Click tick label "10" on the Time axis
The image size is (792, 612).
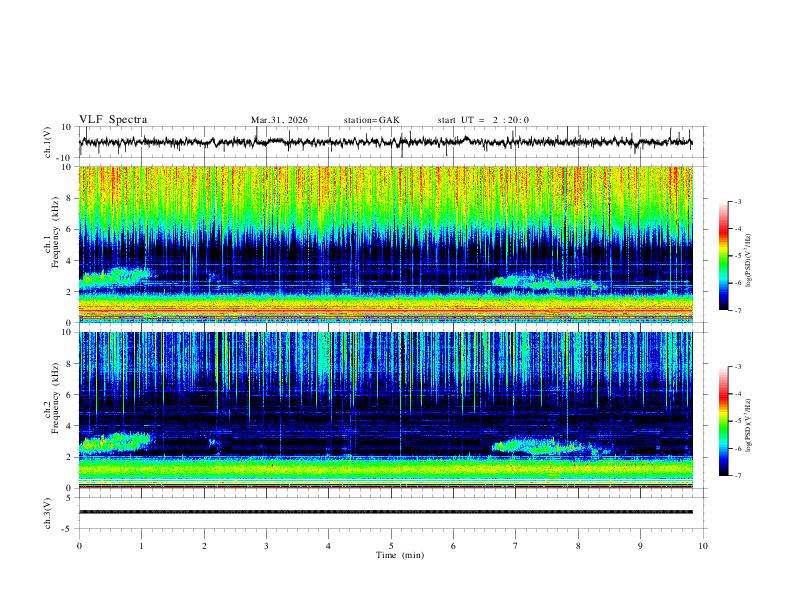[x=703, y=546]
